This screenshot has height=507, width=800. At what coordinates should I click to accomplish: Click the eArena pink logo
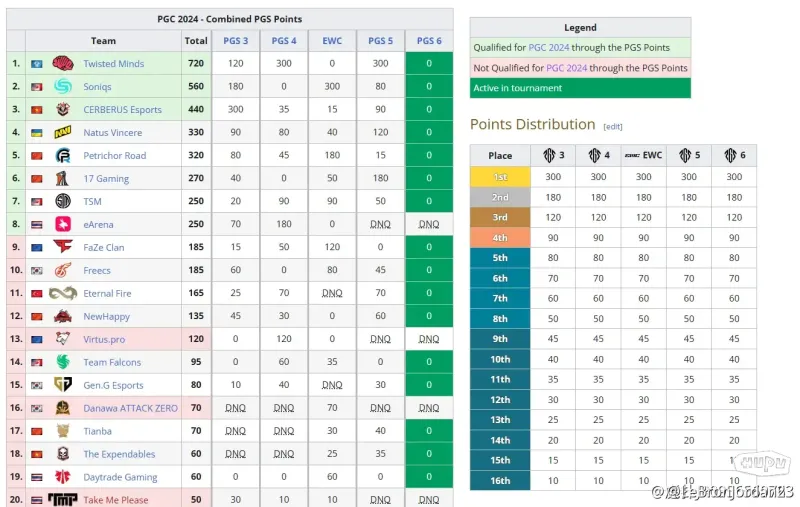pyautogui.click(x=63, y=224)
